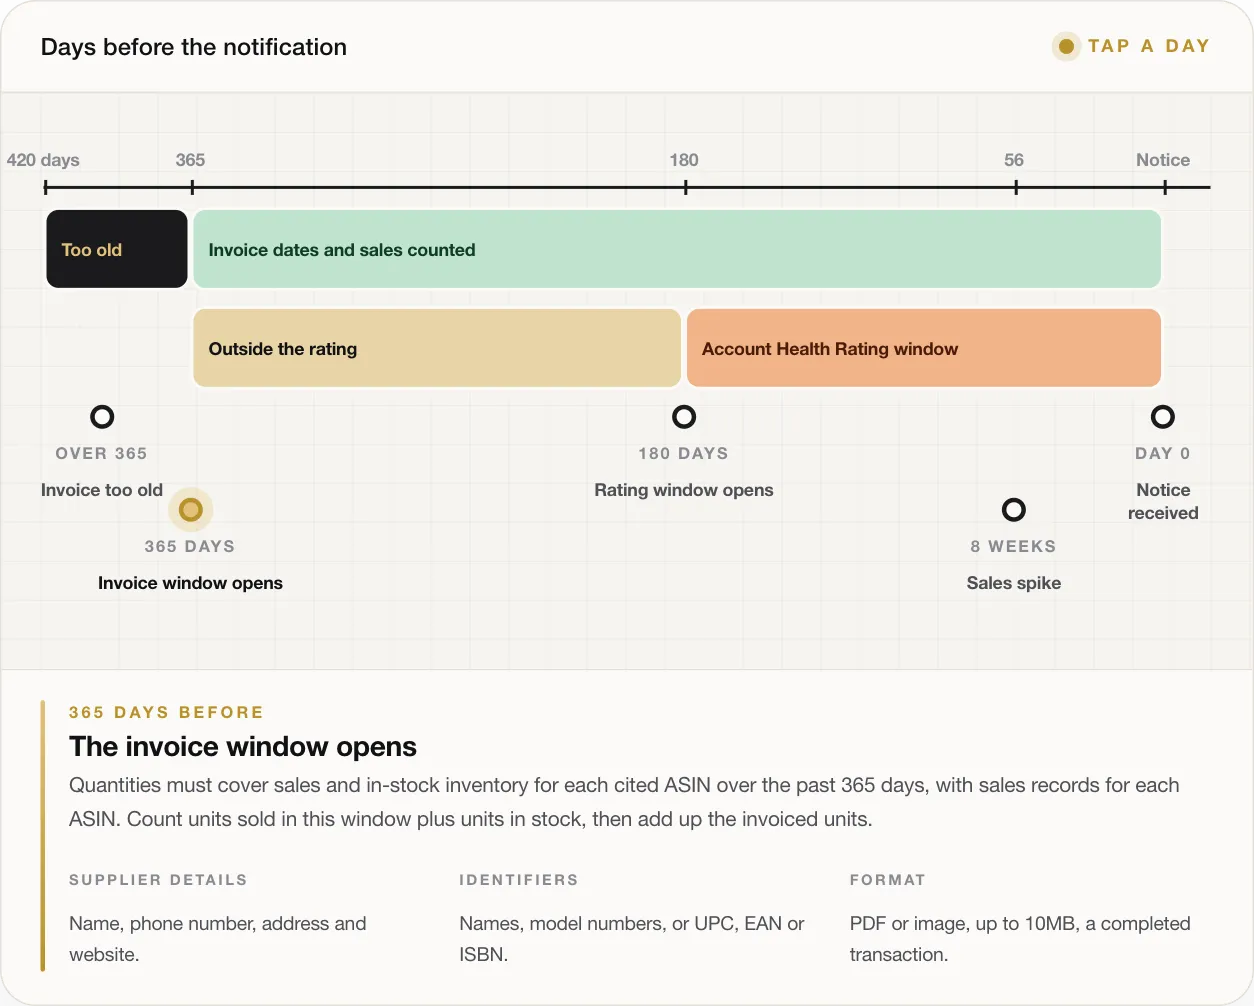Click the 'OVER 365' marker caption
Image resolution: width=1254 pixels, height=1006 pixels.
102,454
